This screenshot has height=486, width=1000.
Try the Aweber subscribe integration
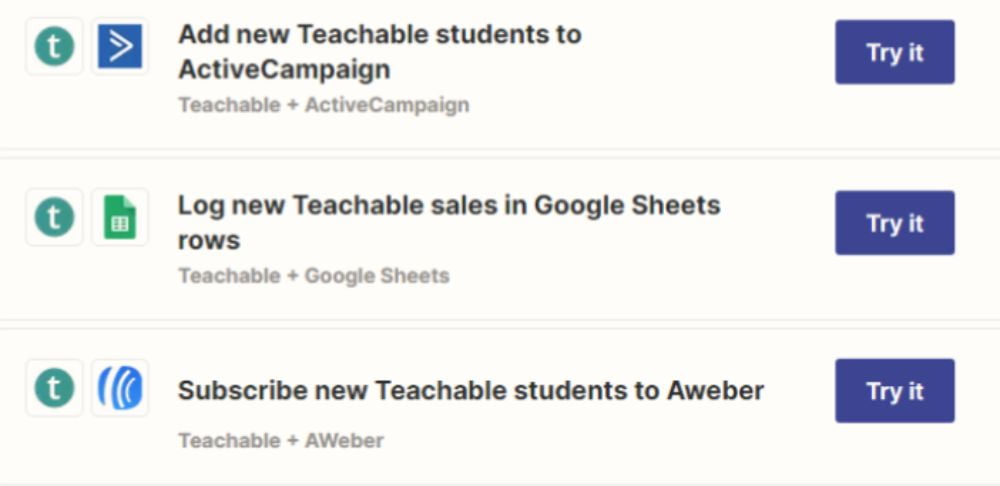[895, 391]
